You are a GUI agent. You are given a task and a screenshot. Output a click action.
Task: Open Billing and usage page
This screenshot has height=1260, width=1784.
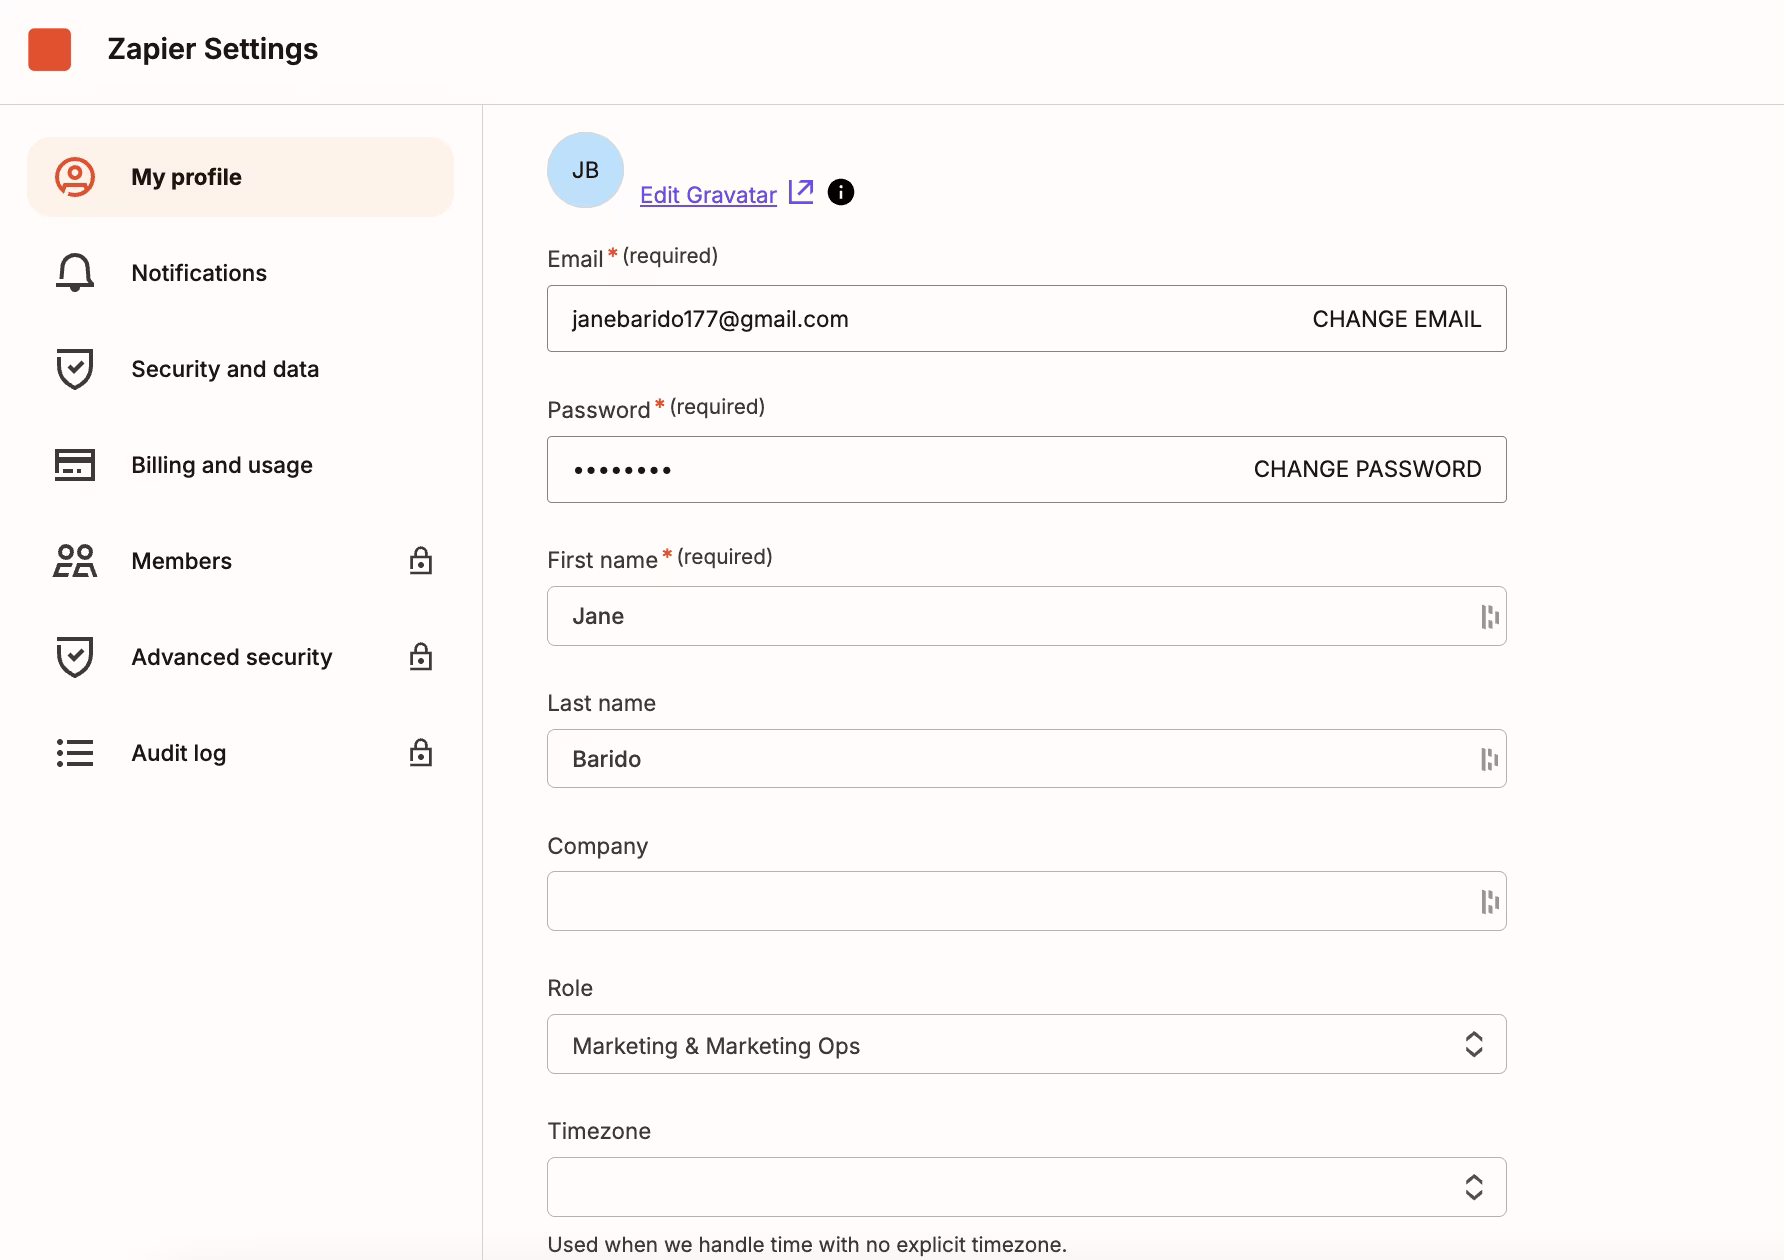point(241,465)
